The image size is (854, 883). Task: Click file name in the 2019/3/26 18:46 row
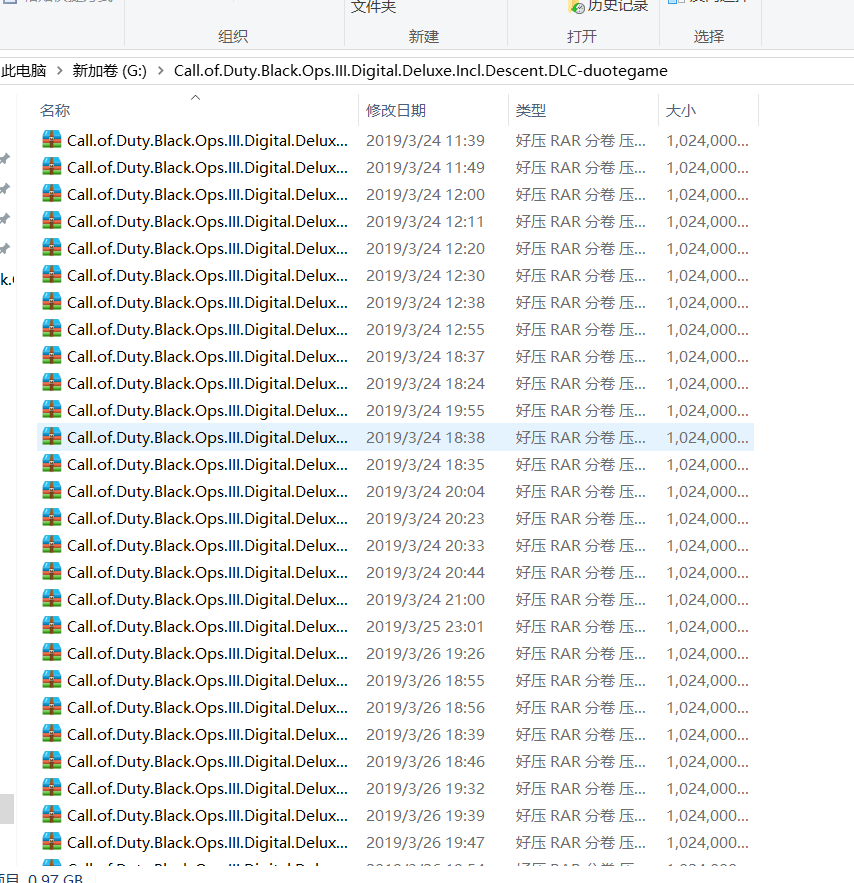(207, 762)
